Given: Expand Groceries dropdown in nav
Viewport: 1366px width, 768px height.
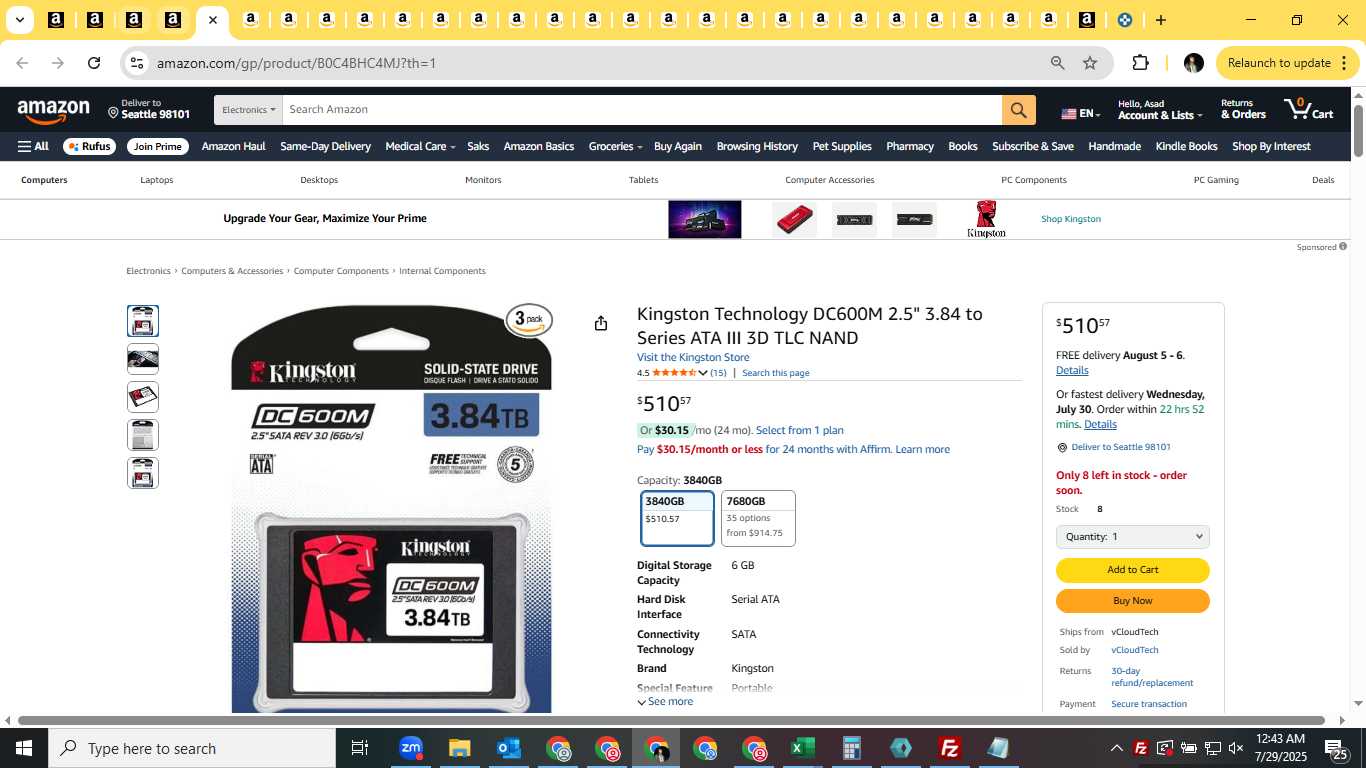Looking at the screenshot, I should (x=615, y=146).
